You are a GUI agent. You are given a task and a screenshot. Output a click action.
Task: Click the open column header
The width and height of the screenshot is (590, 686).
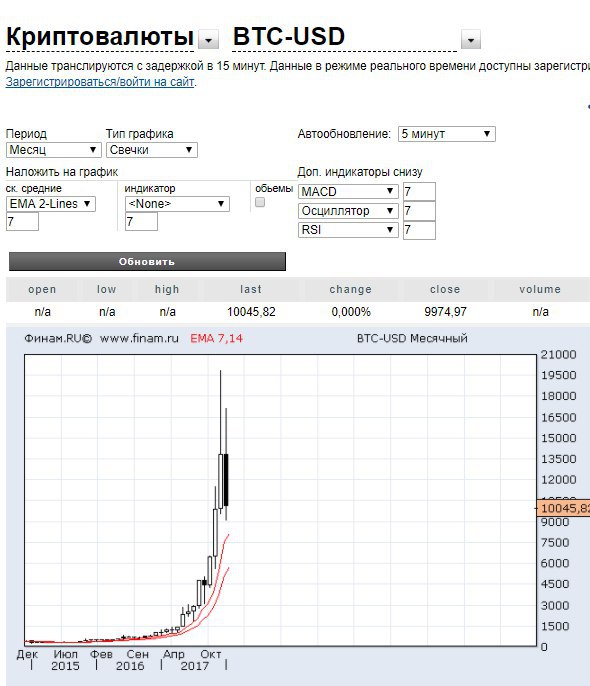[x=42, y=289]
